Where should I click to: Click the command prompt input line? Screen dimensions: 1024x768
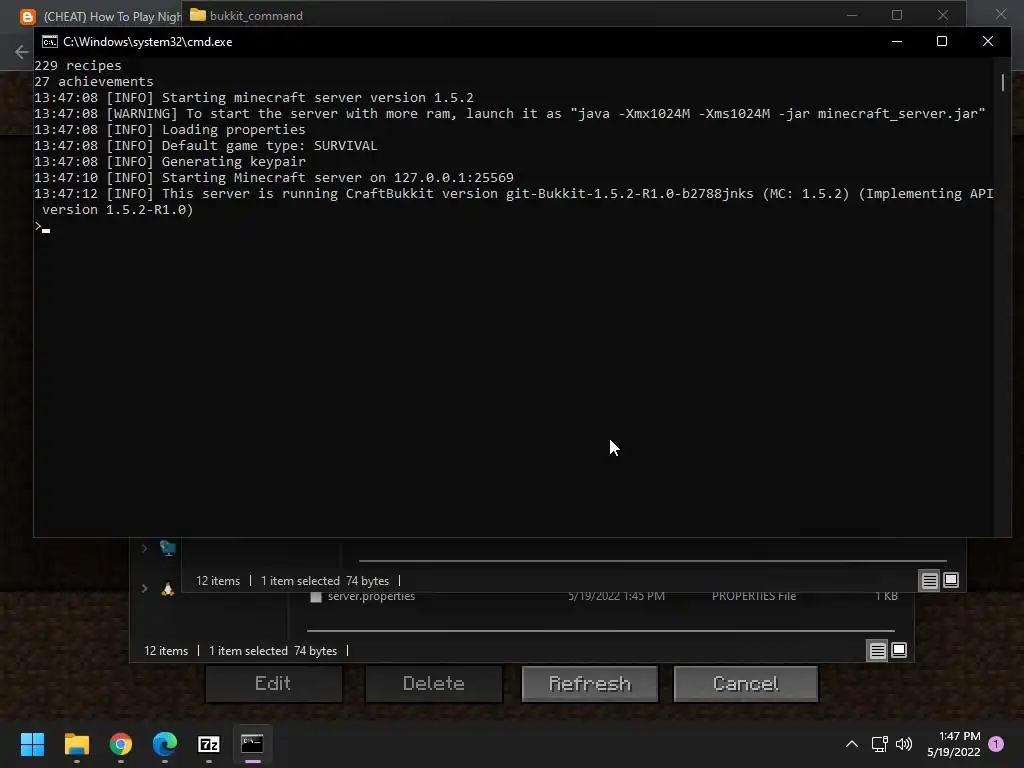(513, 226)
